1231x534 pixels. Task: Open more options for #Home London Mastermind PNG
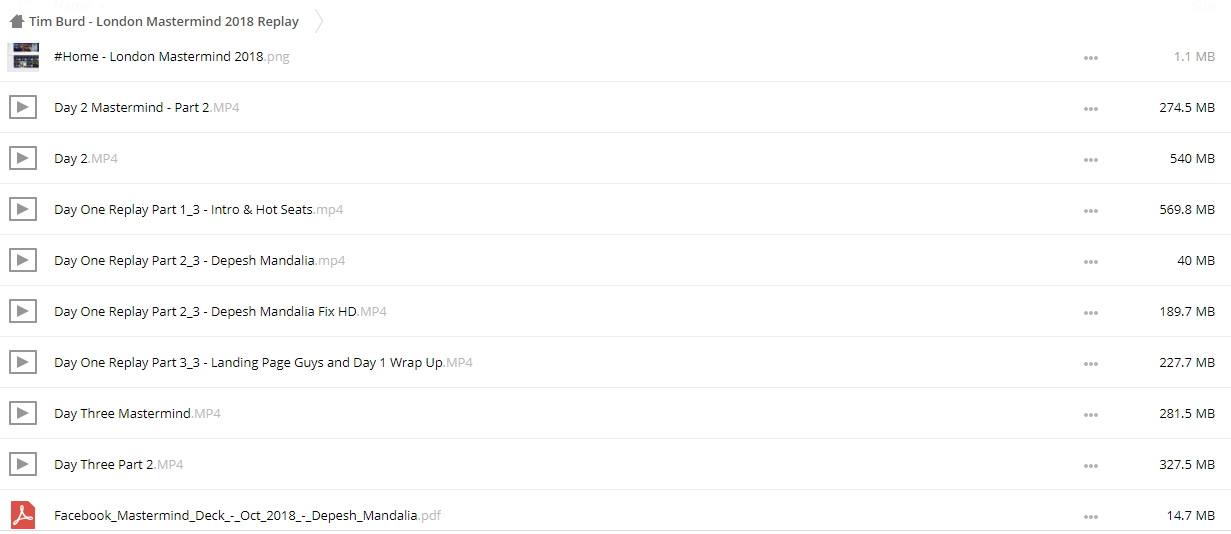click(1090, 58)
